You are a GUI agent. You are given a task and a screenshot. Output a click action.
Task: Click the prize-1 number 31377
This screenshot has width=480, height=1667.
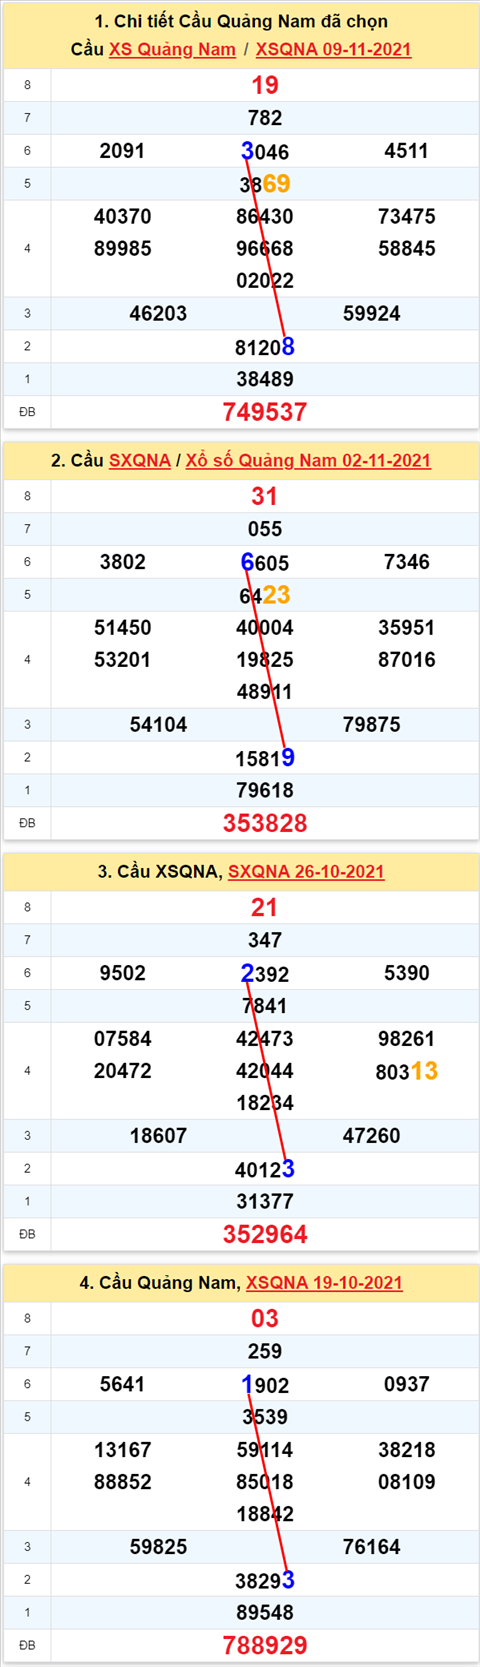coord(265,1201)
